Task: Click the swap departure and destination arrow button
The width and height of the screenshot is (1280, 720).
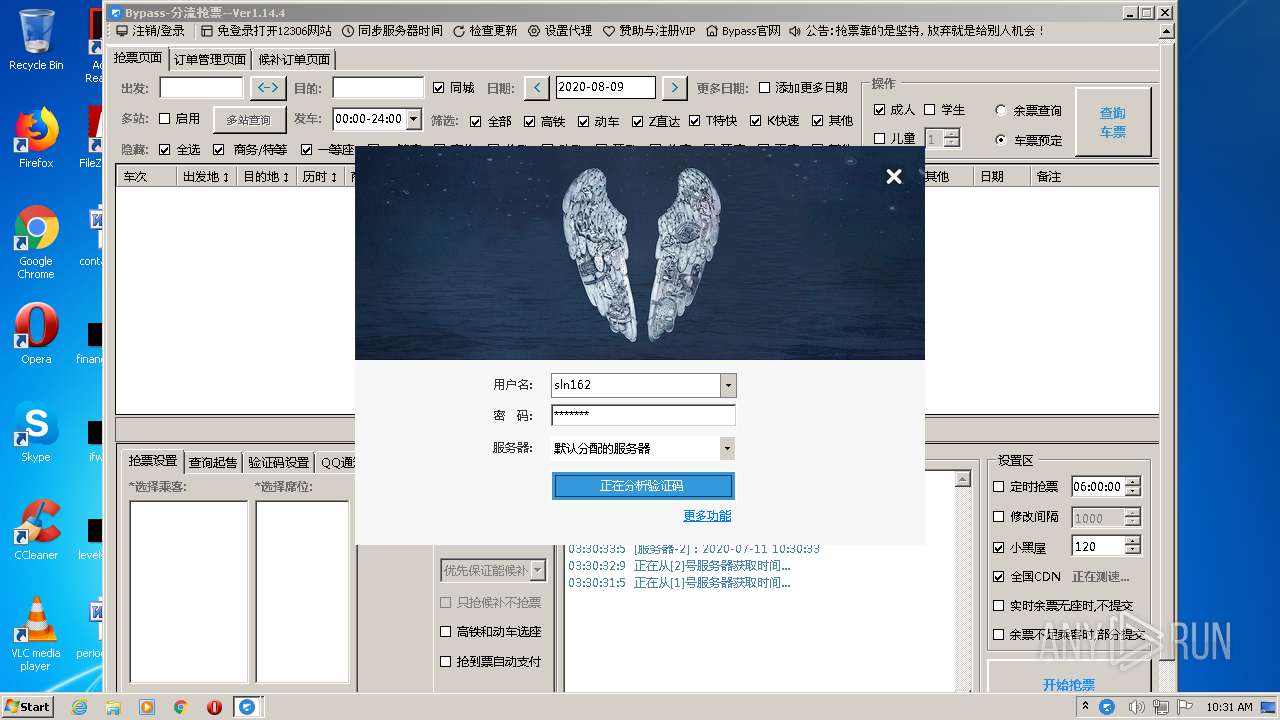Action: click(268, 88)
